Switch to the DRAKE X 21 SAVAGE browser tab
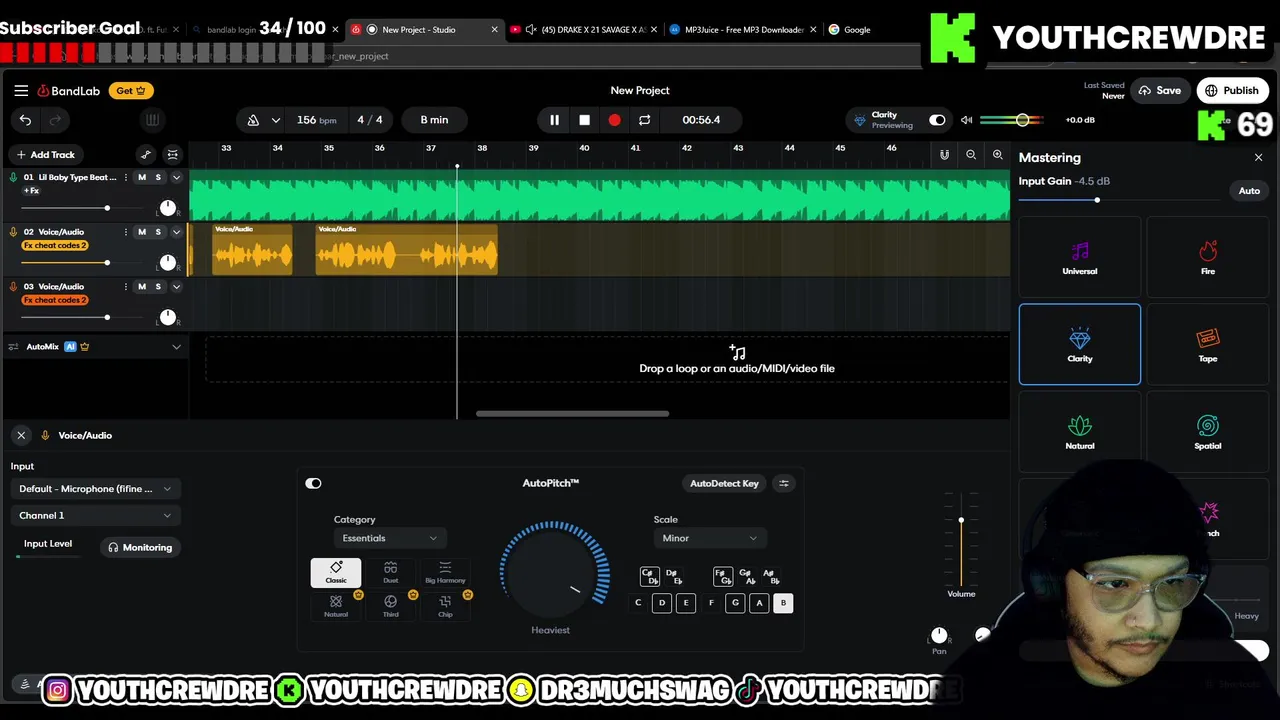The height and width of the screenshot is (720, 1280). coord(585,29)
